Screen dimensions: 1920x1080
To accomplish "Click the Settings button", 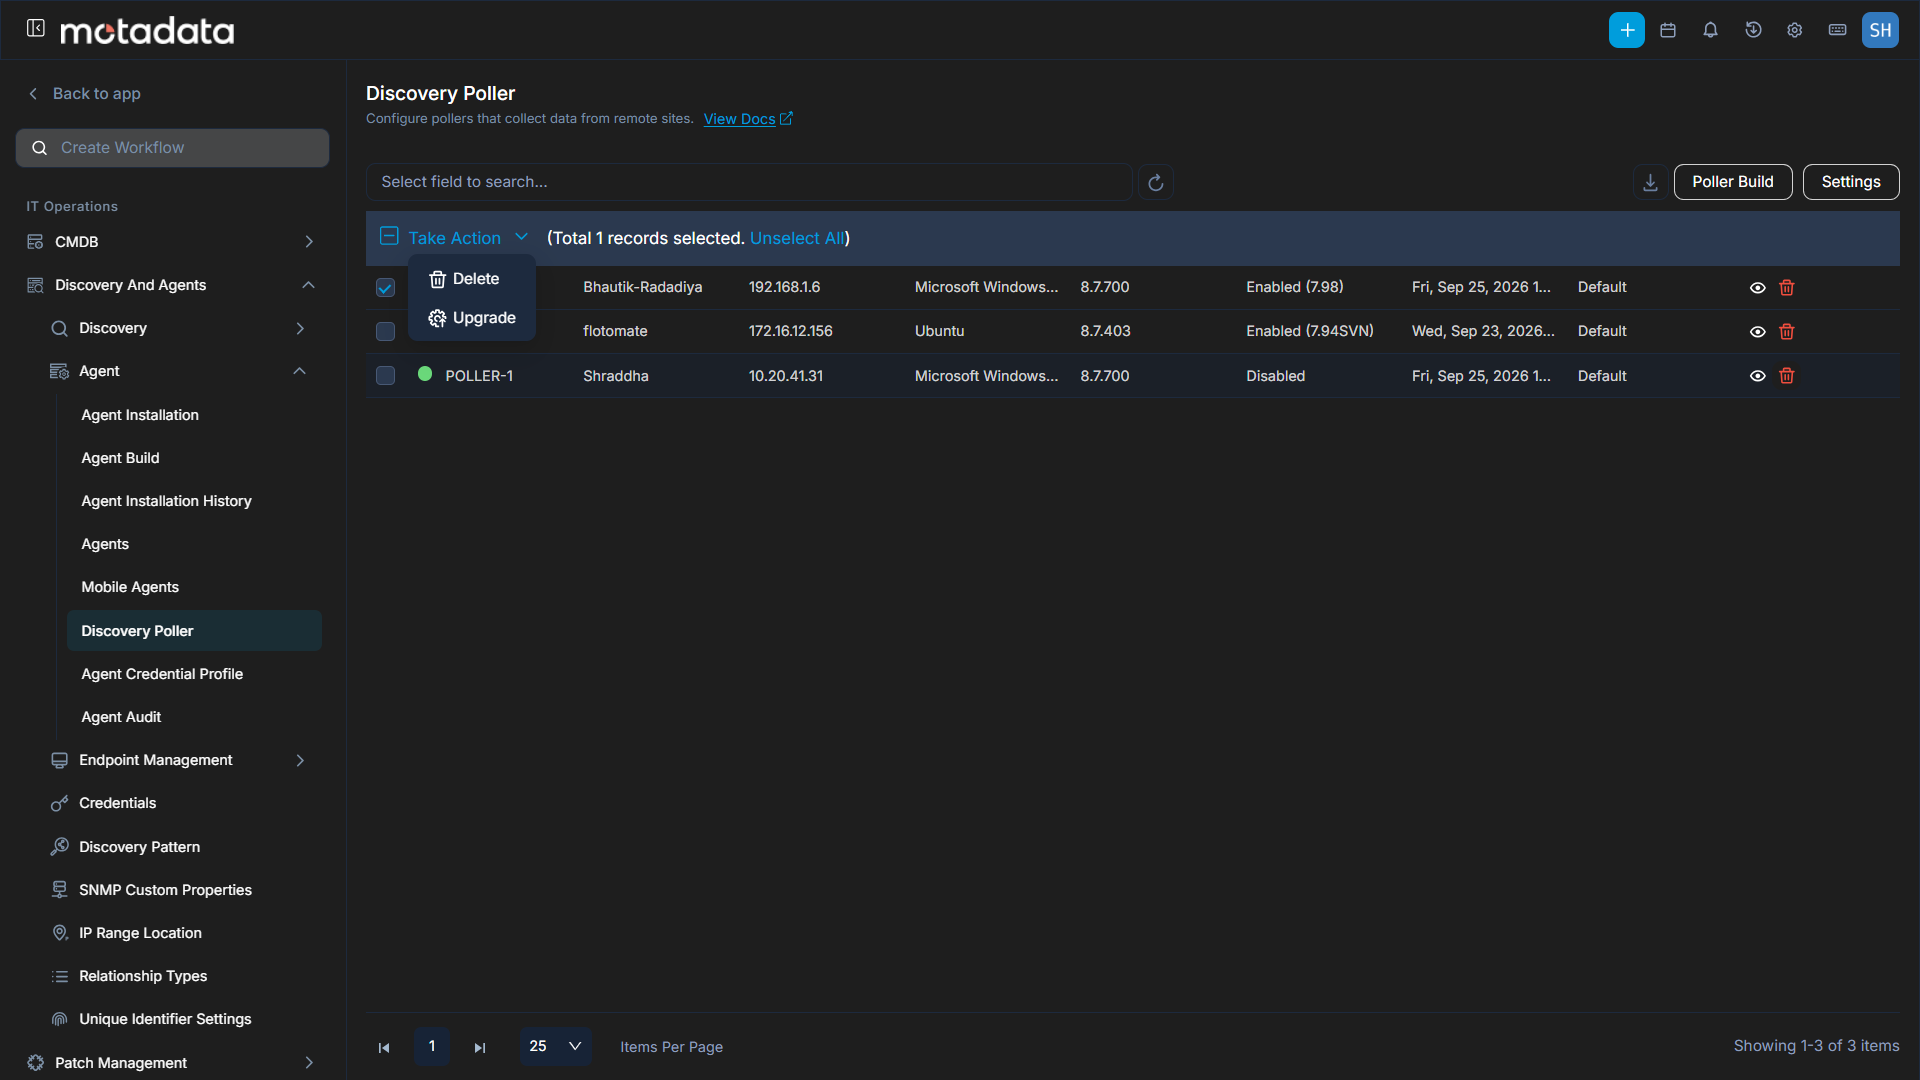I will (1850, 182).
